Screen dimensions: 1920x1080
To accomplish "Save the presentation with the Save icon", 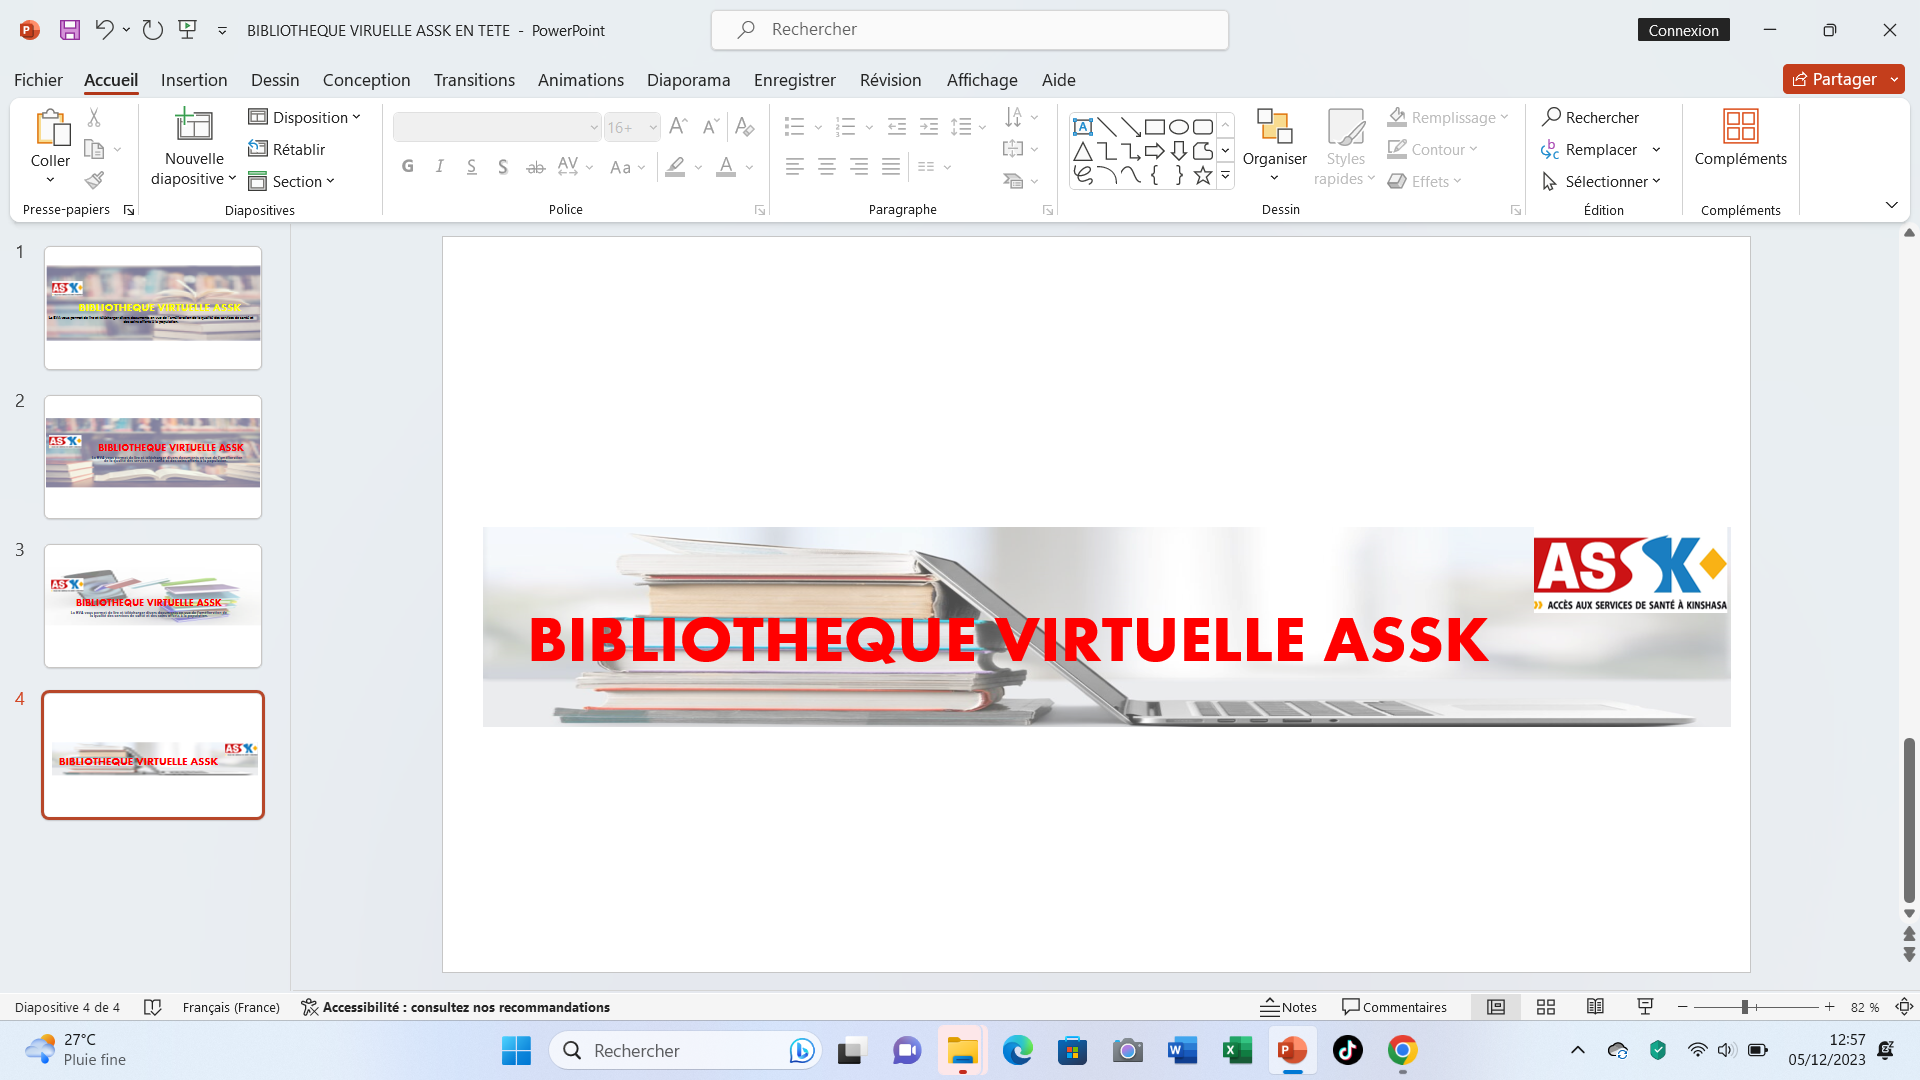I will coord(69,30).
